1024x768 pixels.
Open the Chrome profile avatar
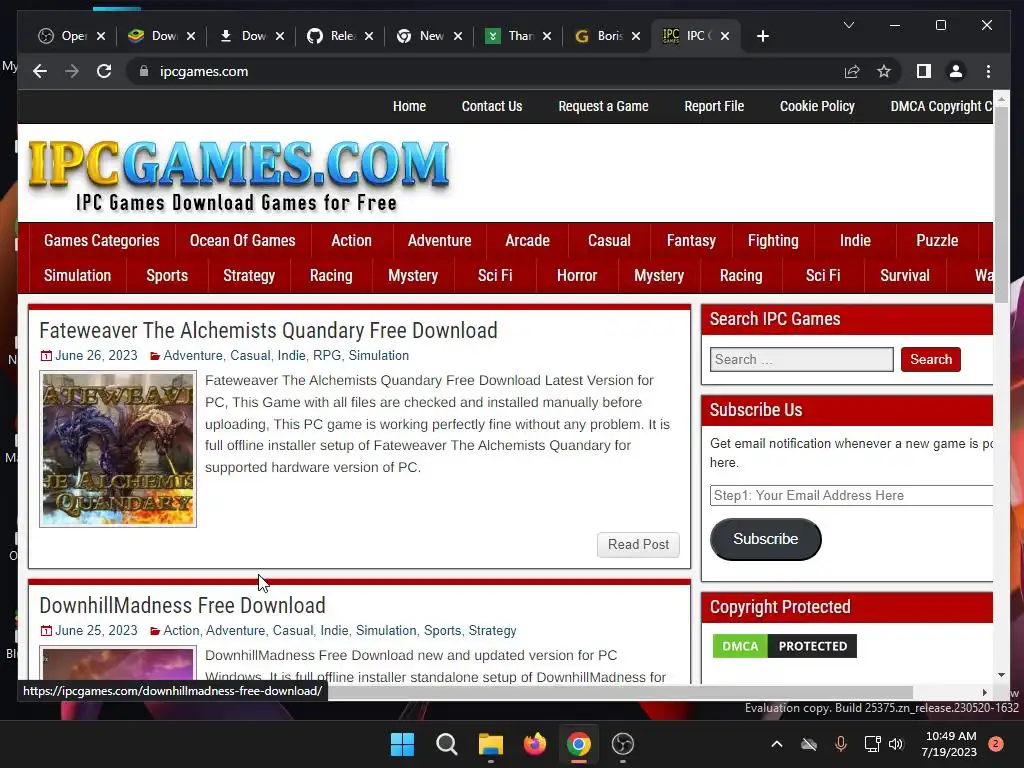click(x=955, y=71)
